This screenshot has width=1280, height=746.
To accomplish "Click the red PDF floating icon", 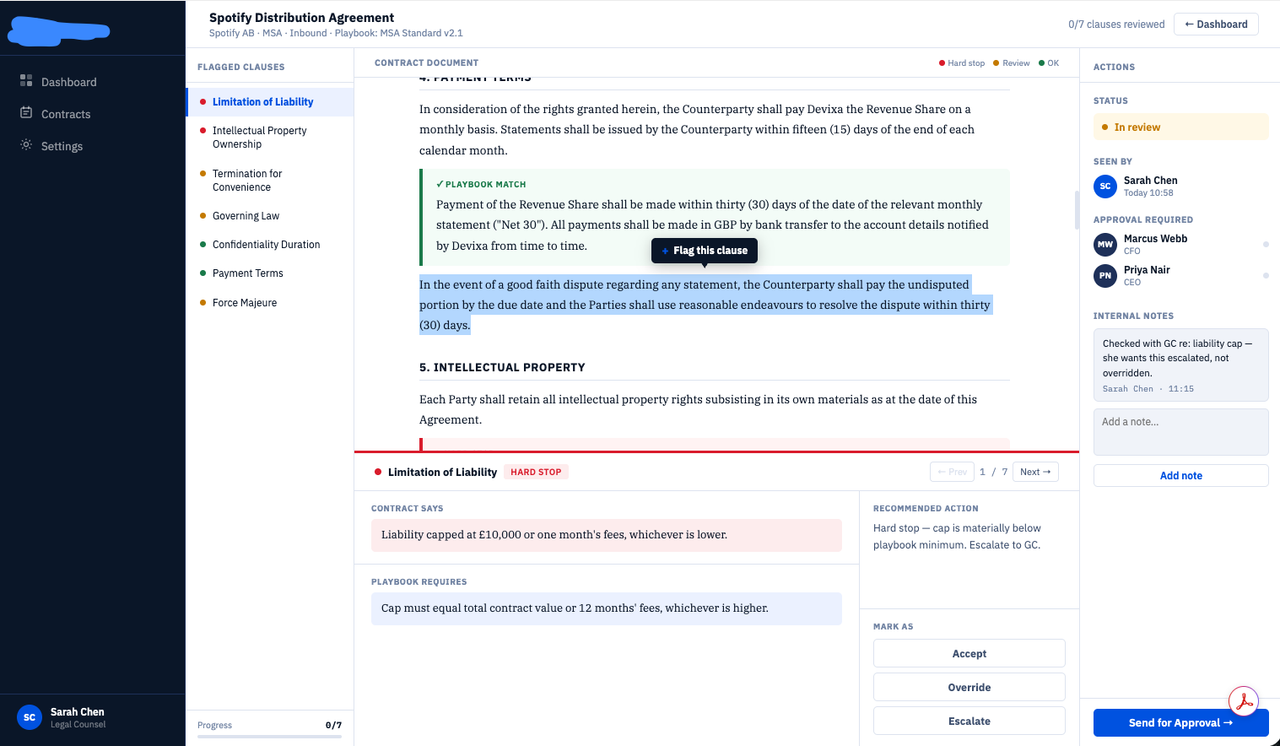I will click(x=1243, y=701).
